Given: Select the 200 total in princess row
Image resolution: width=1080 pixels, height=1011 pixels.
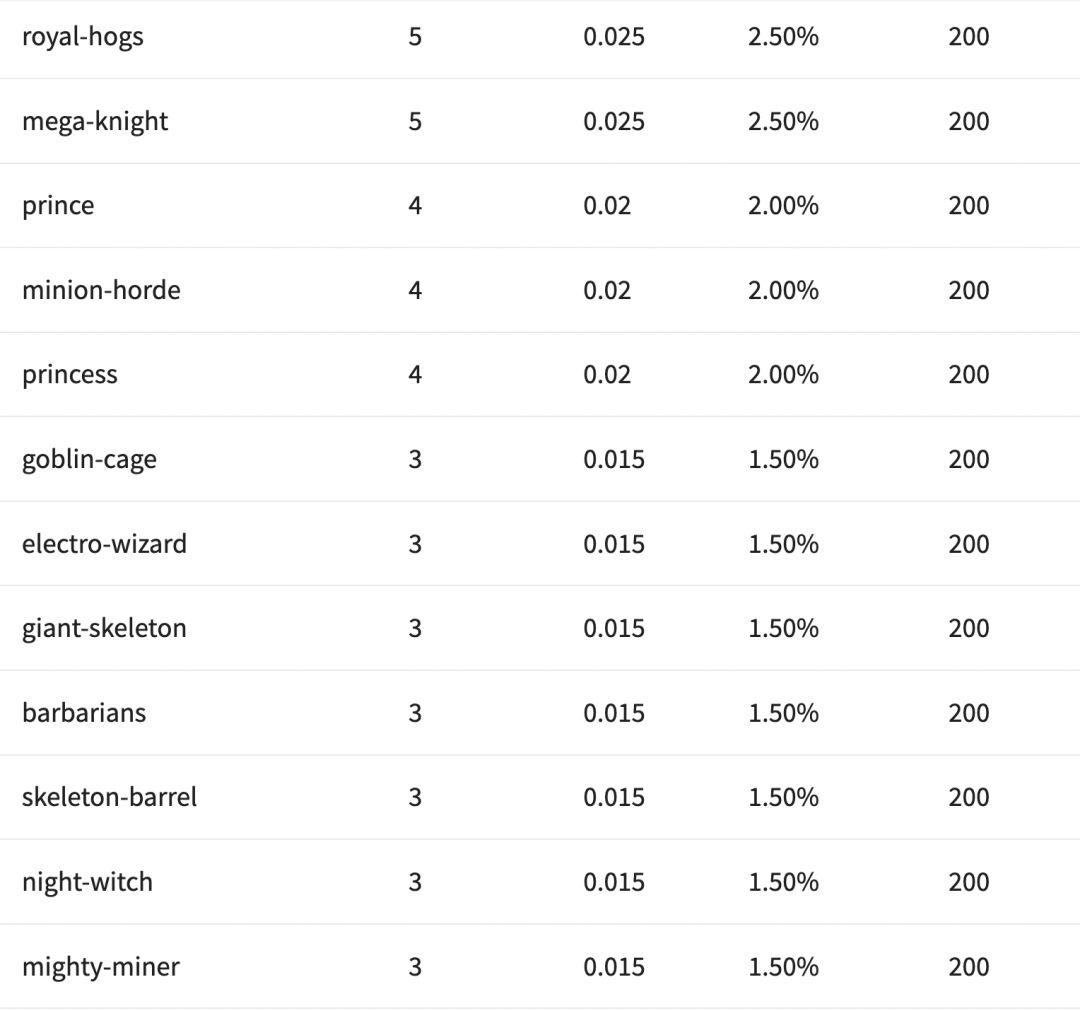Looking at the screenshot, I should tap(968, 375).
